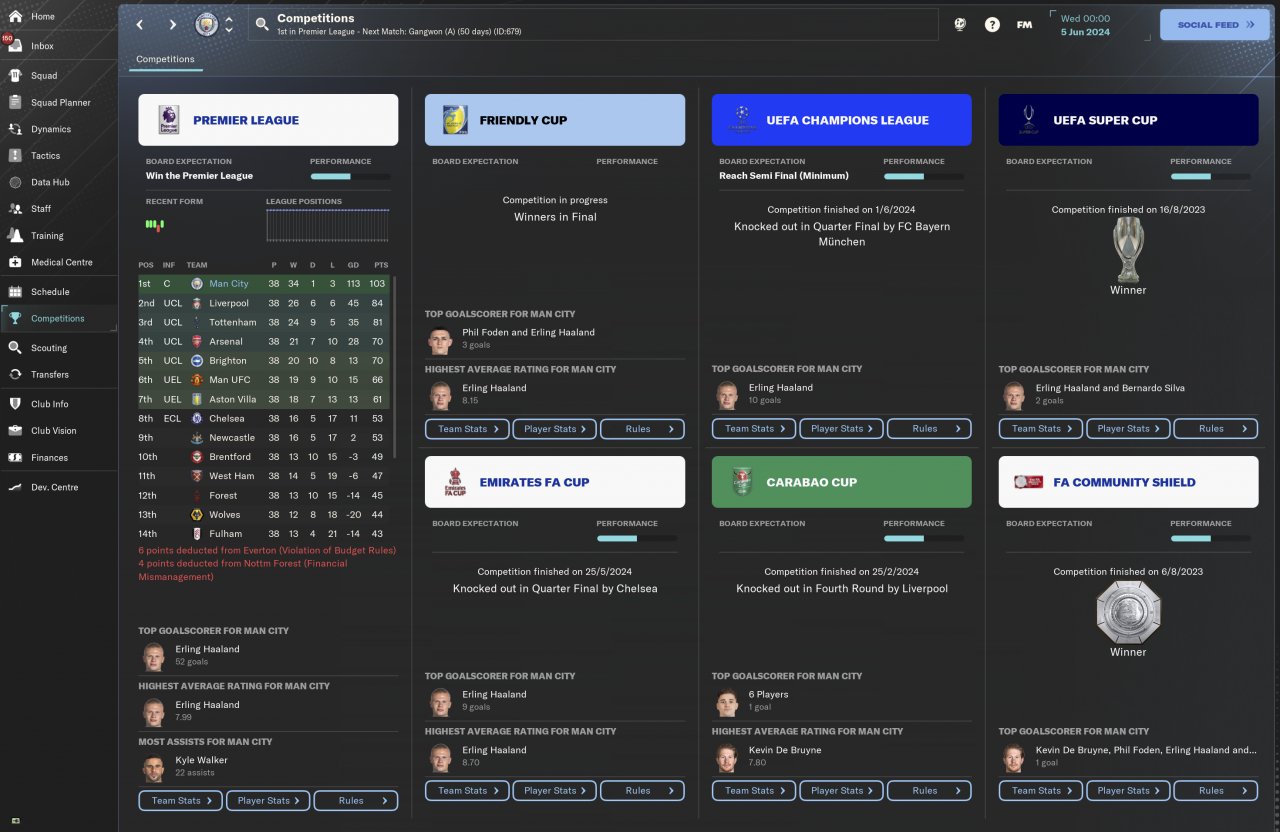The height and width of the screenshot is (832, 1280).
Task: Click the FM logo icon
Action: [x=1024, y=25]
